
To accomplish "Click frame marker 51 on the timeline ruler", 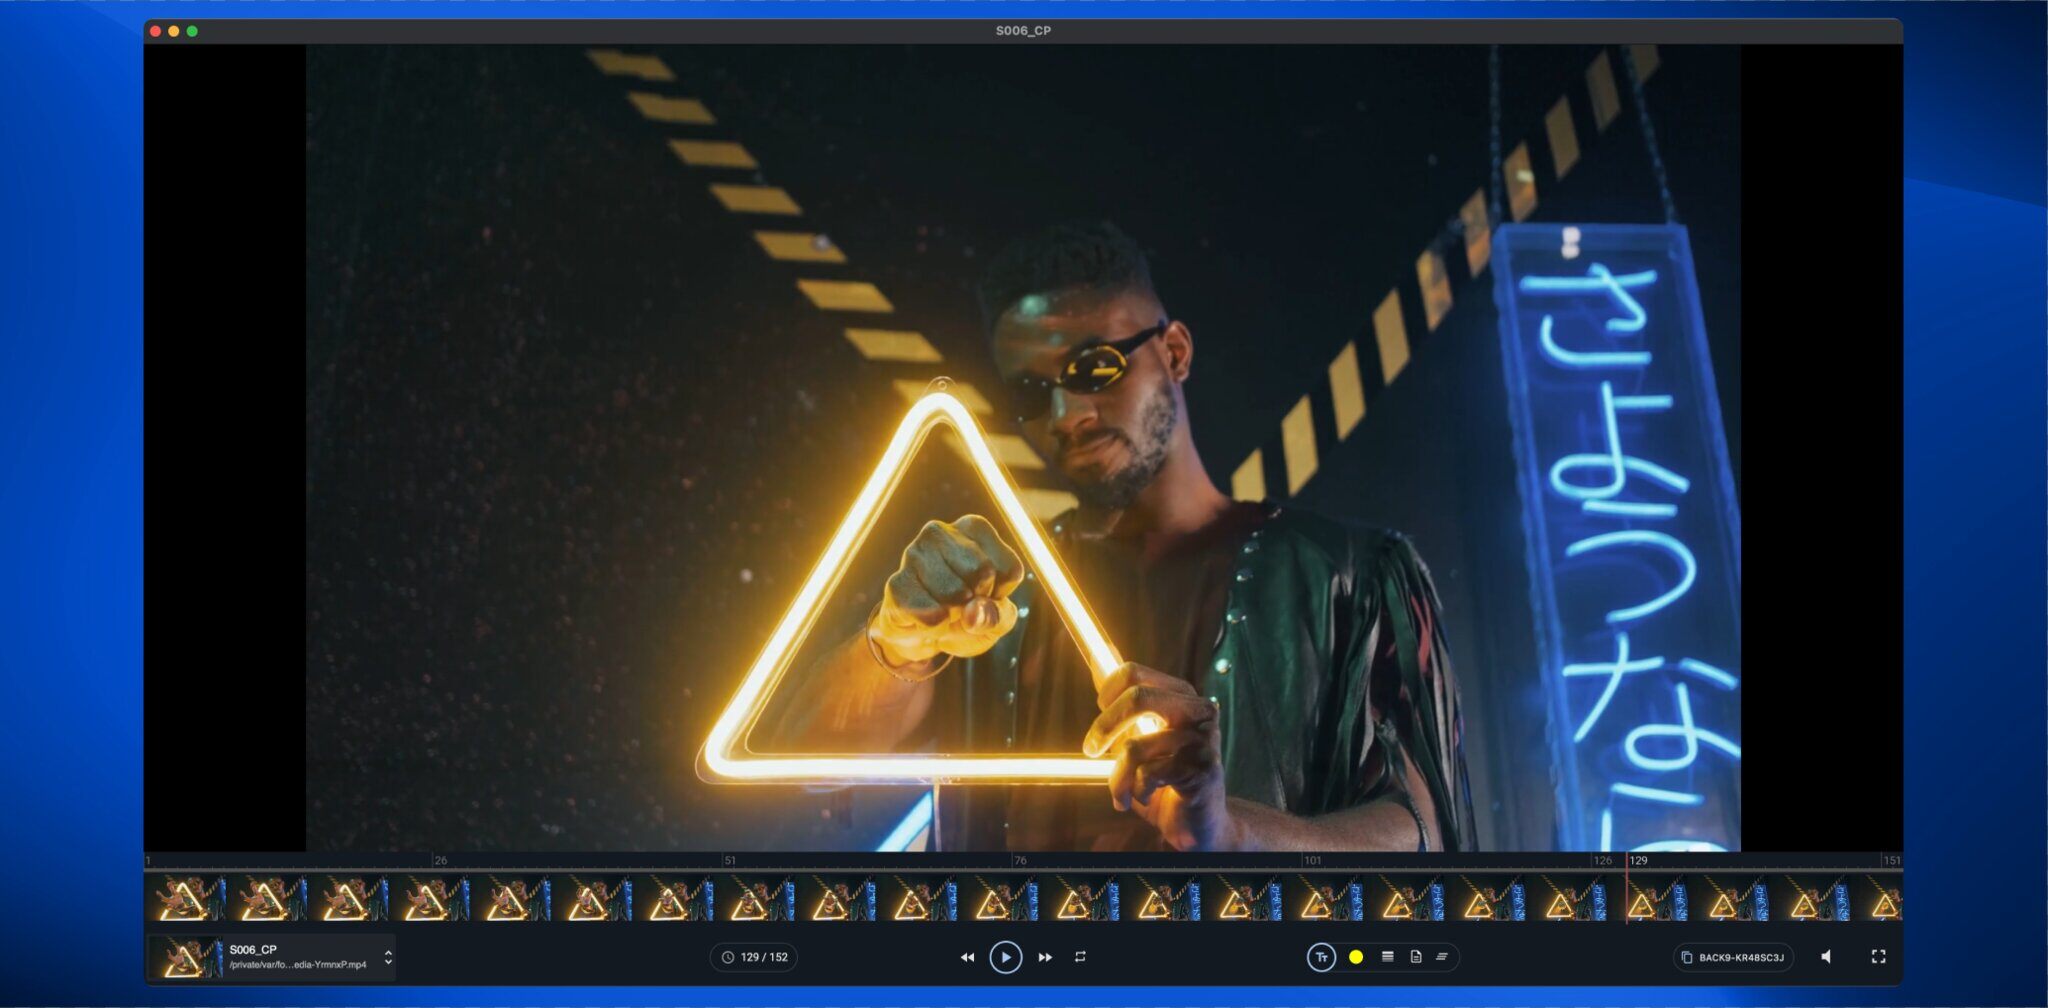I will pos(730,860).
